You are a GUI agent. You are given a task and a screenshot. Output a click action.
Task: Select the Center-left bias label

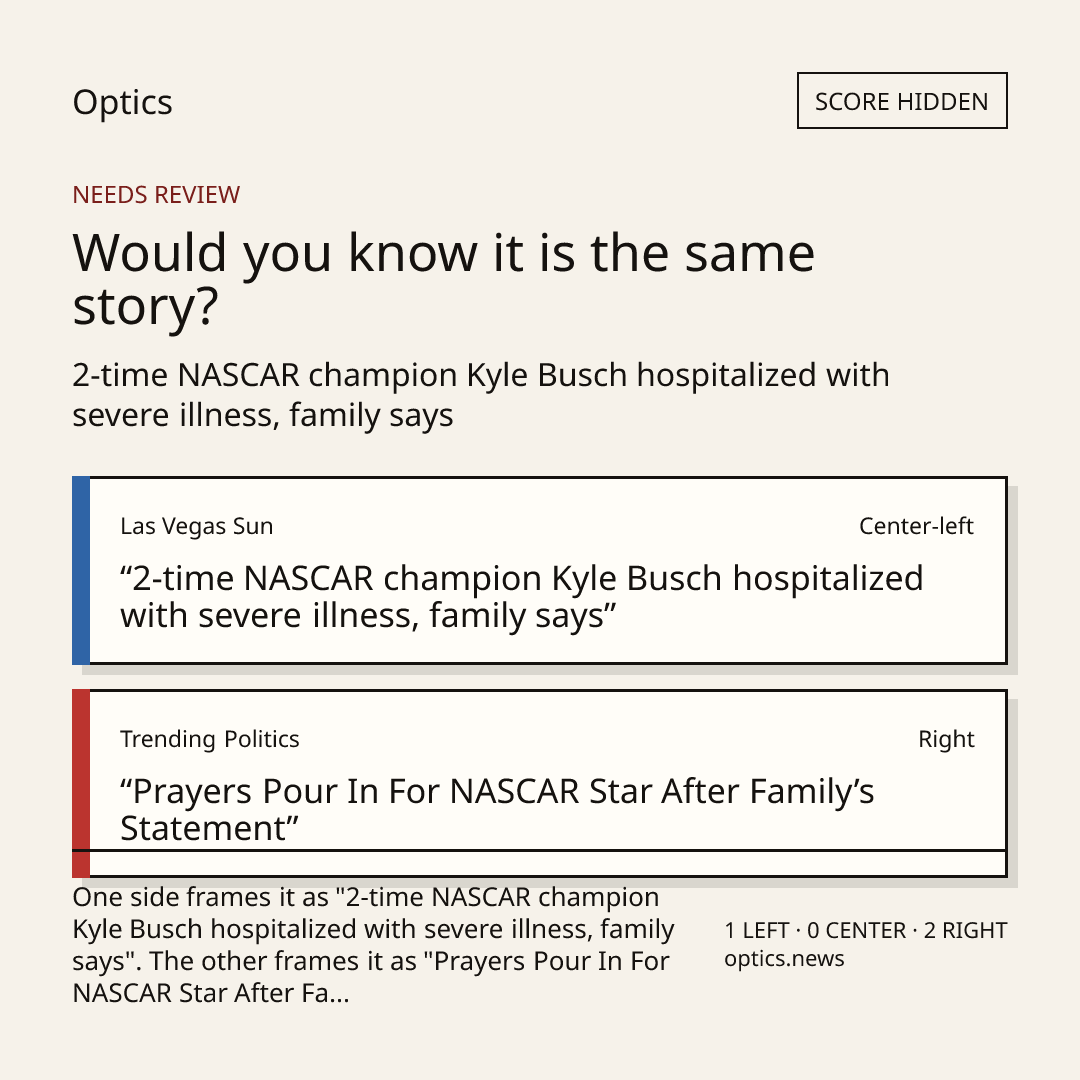click(916, 526)
